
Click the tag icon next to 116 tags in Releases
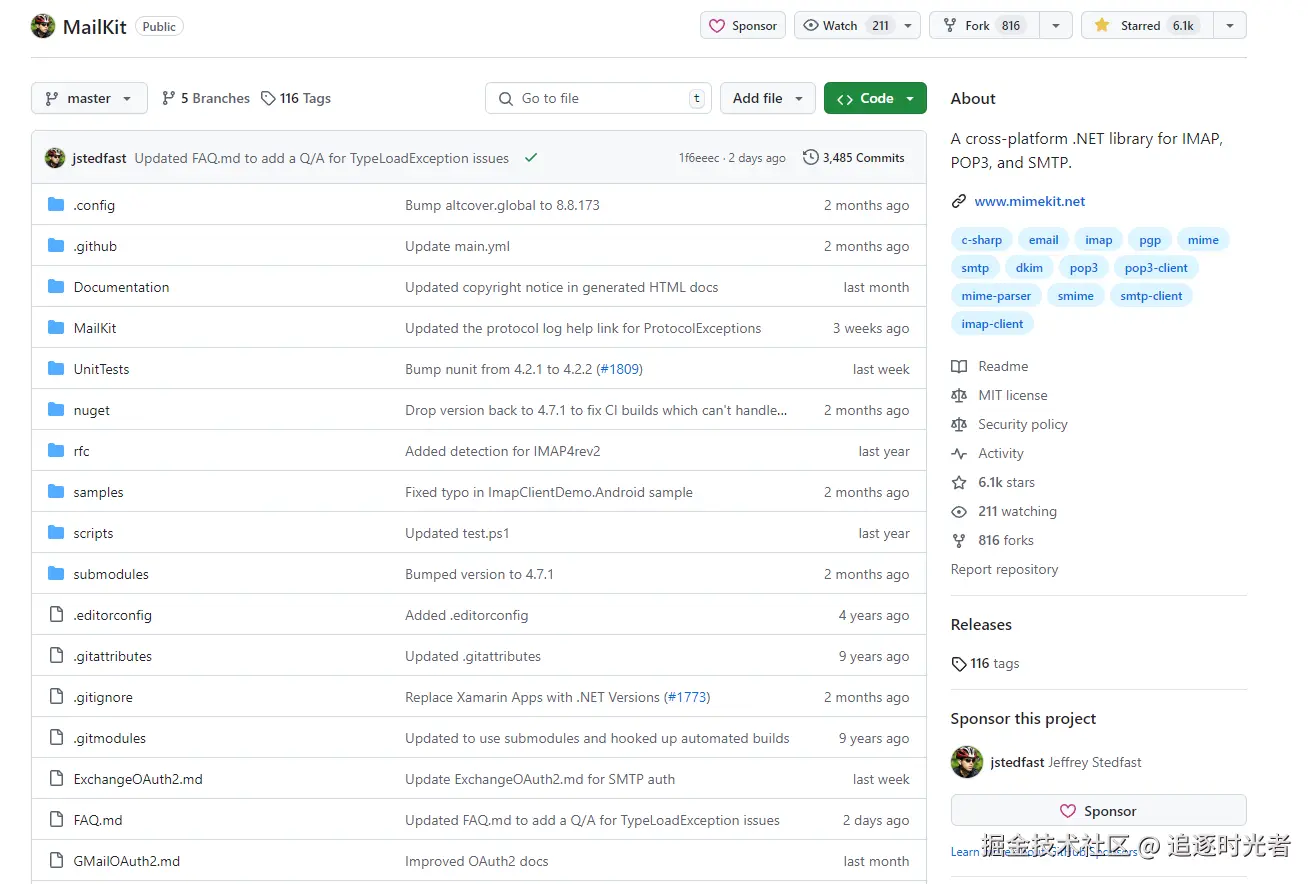click(x=959, y=664)
